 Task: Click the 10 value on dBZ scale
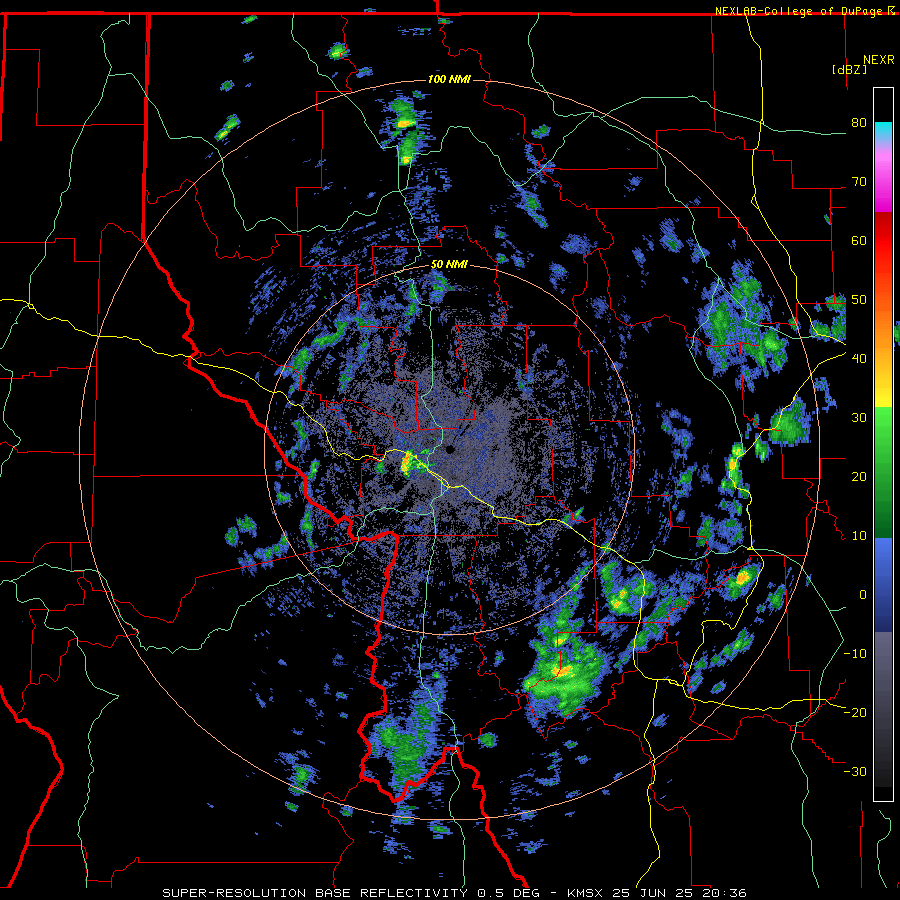pos(859,536)
